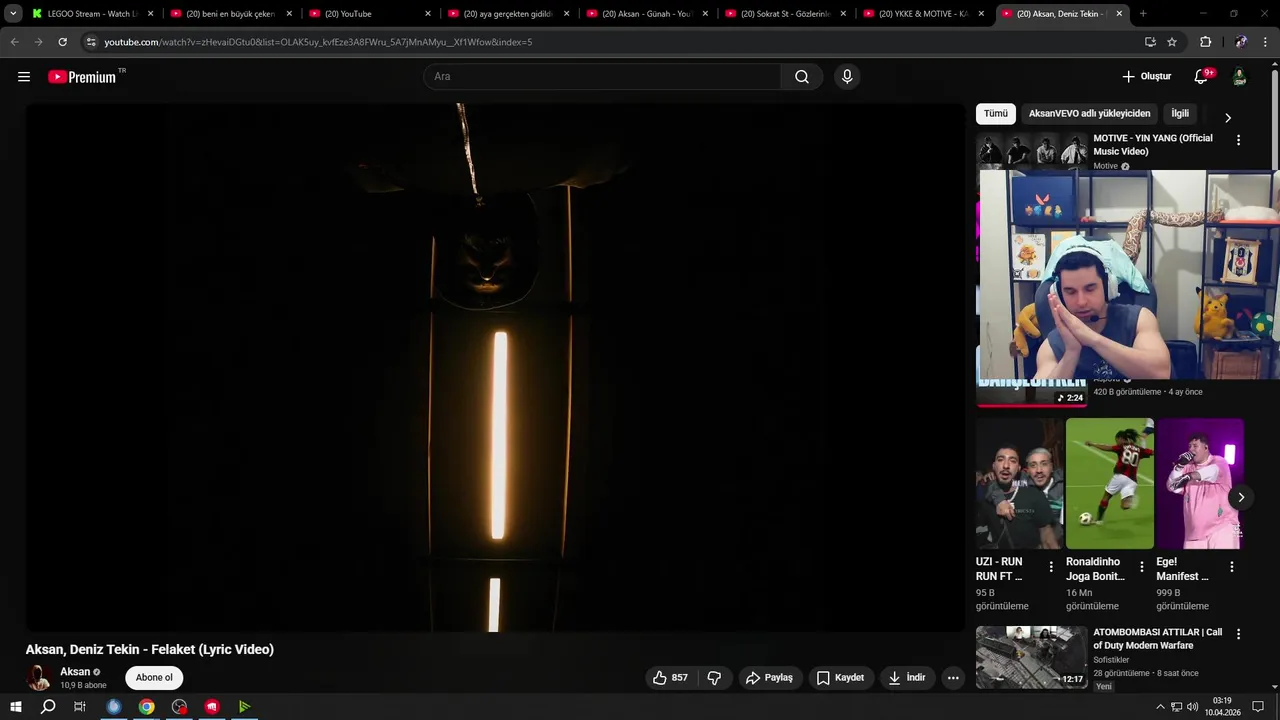1280x720 pixels.
Task: Open Chrome extensions puzzle icon
Action: point(1205,42)
